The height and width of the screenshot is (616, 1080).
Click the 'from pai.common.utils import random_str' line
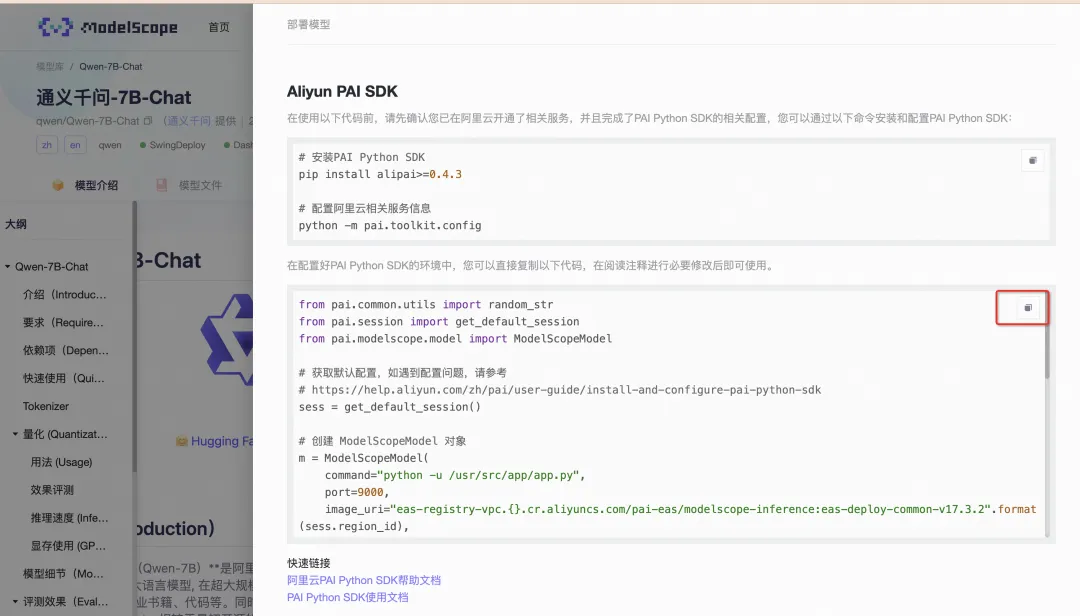pos(426,305)
